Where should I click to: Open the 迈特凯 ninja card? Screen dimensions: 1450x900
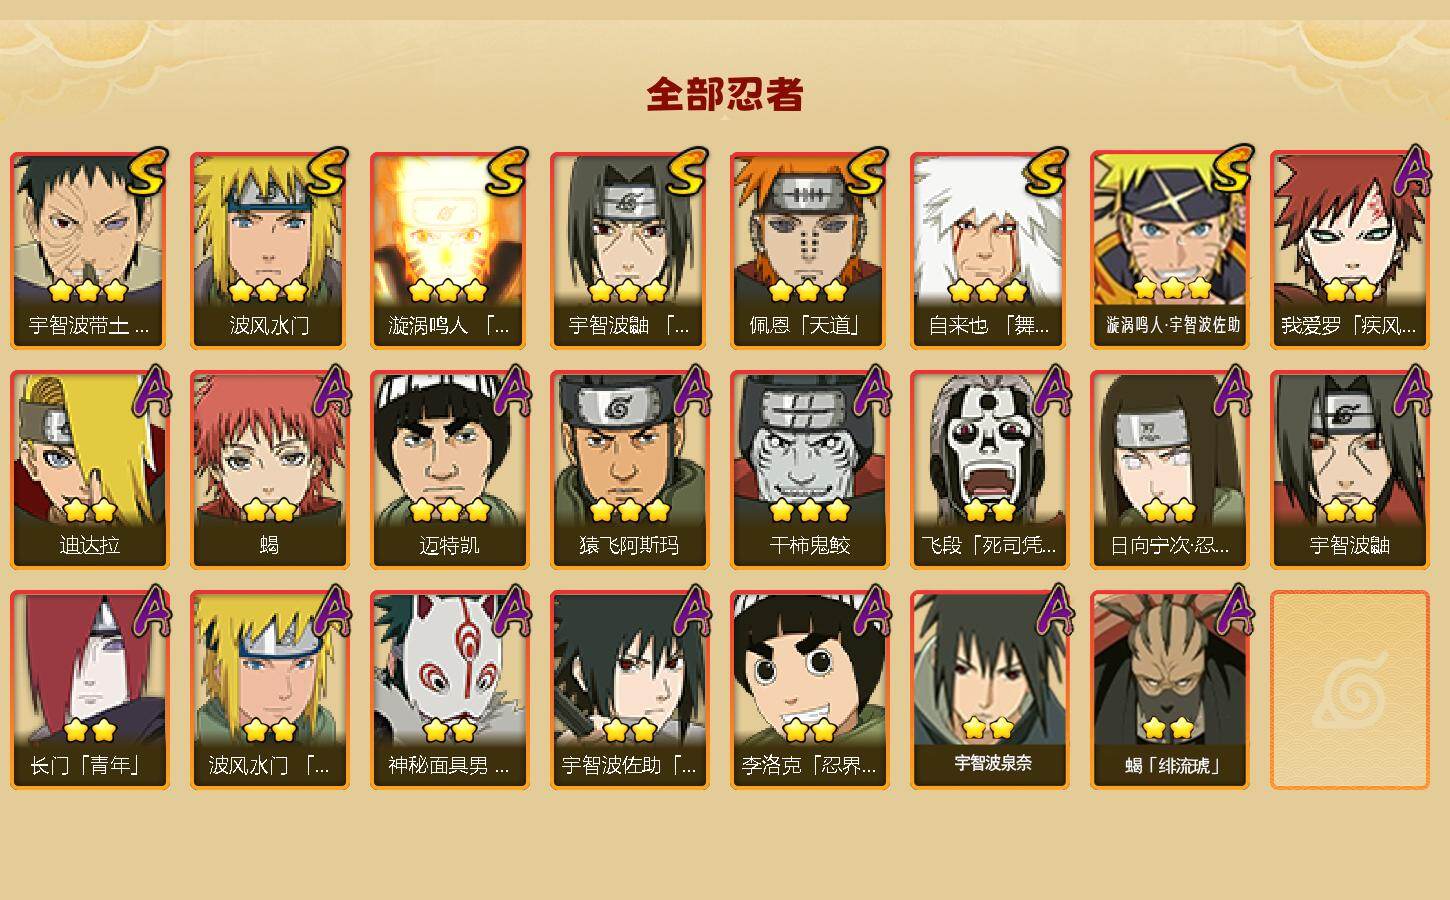pos(449,470)
